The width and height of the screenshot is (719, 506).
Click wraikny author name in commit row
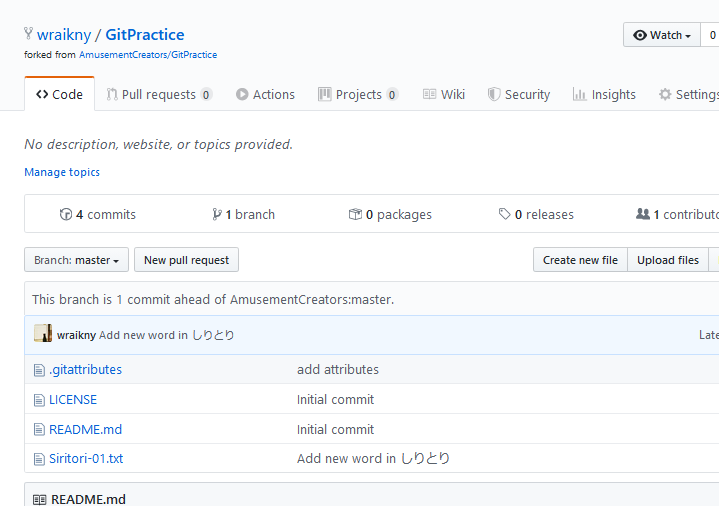pyautogui.click(x=76, y=335)
